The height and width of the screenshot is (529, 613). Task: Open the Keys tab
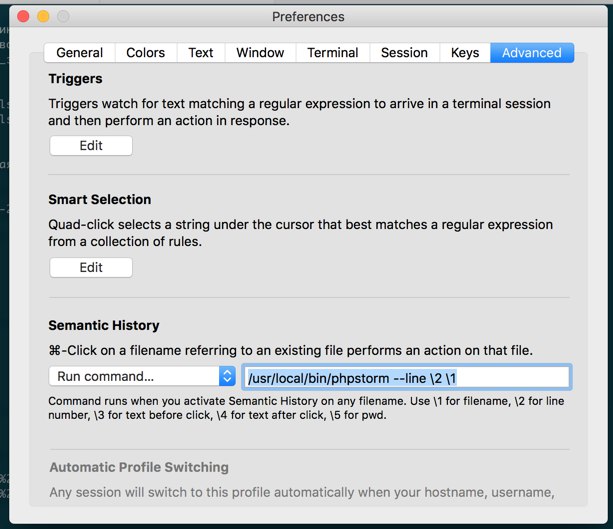pyautogui.click(x=465, y=53)
